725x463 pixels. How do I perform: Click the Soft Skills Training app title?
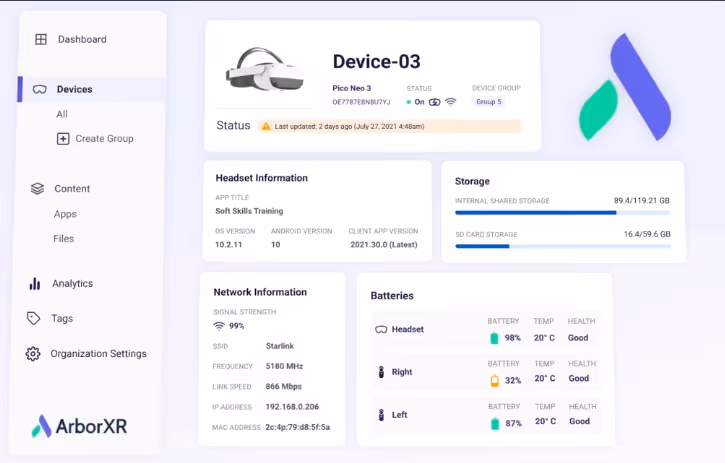tap(249, 211)
